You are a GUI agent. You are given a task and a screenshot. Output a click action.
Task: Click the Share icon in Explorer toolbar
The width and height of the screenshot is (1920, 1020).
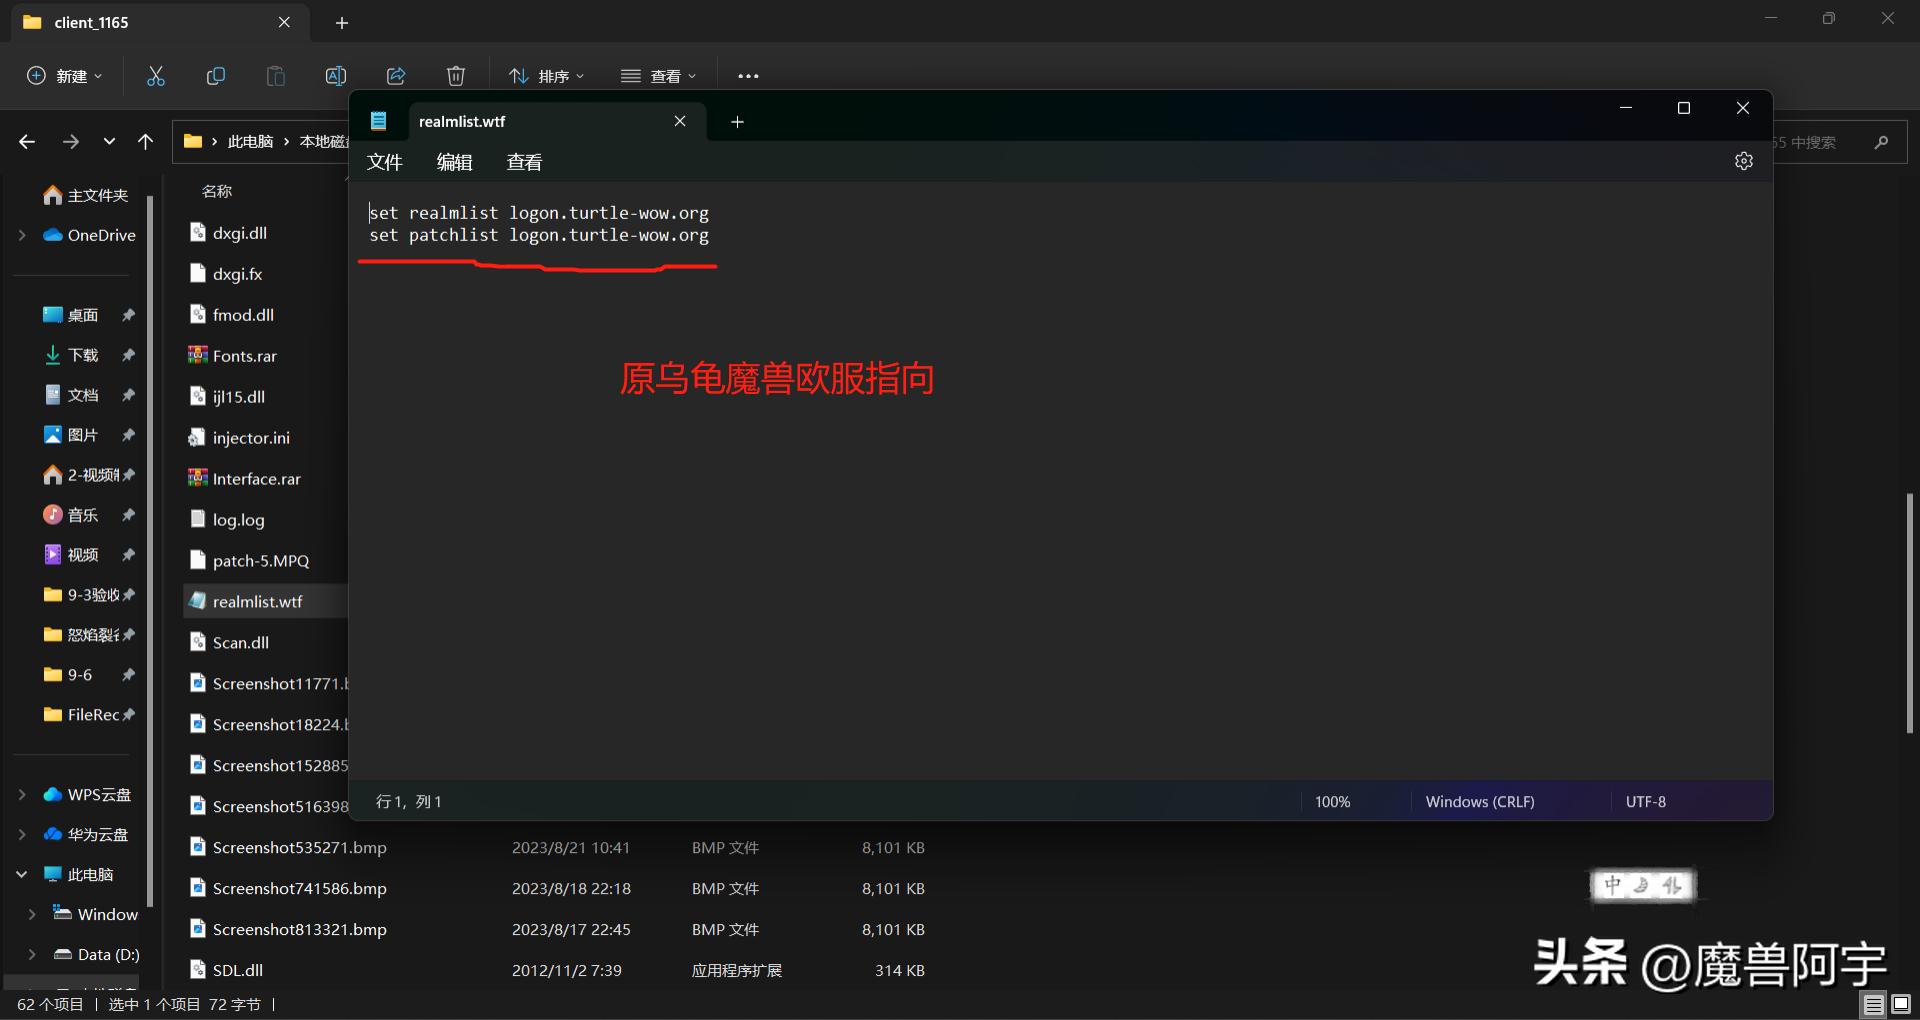[x=396, y=76]
